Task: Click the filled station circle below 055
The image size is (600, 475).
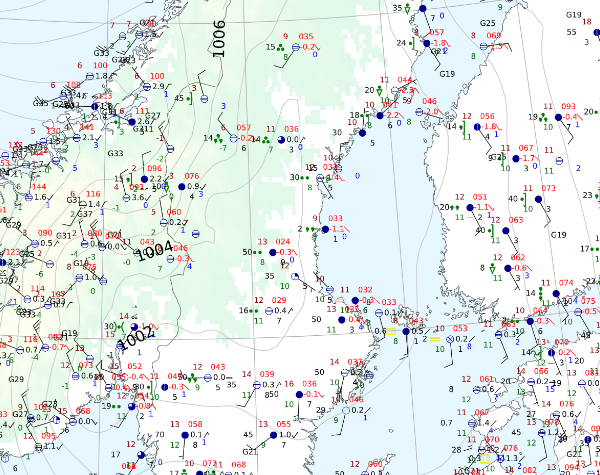Action: [x=273, y=435]
